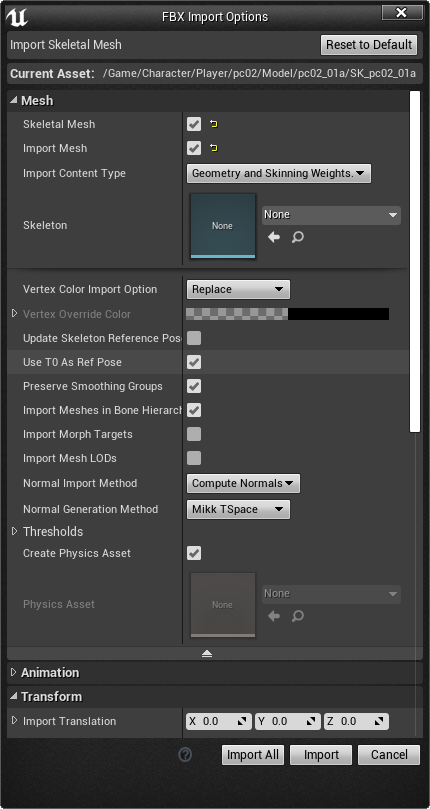Toggle the Import Mesh checkbox
This screenshot has width=430, height=809.
194,148
